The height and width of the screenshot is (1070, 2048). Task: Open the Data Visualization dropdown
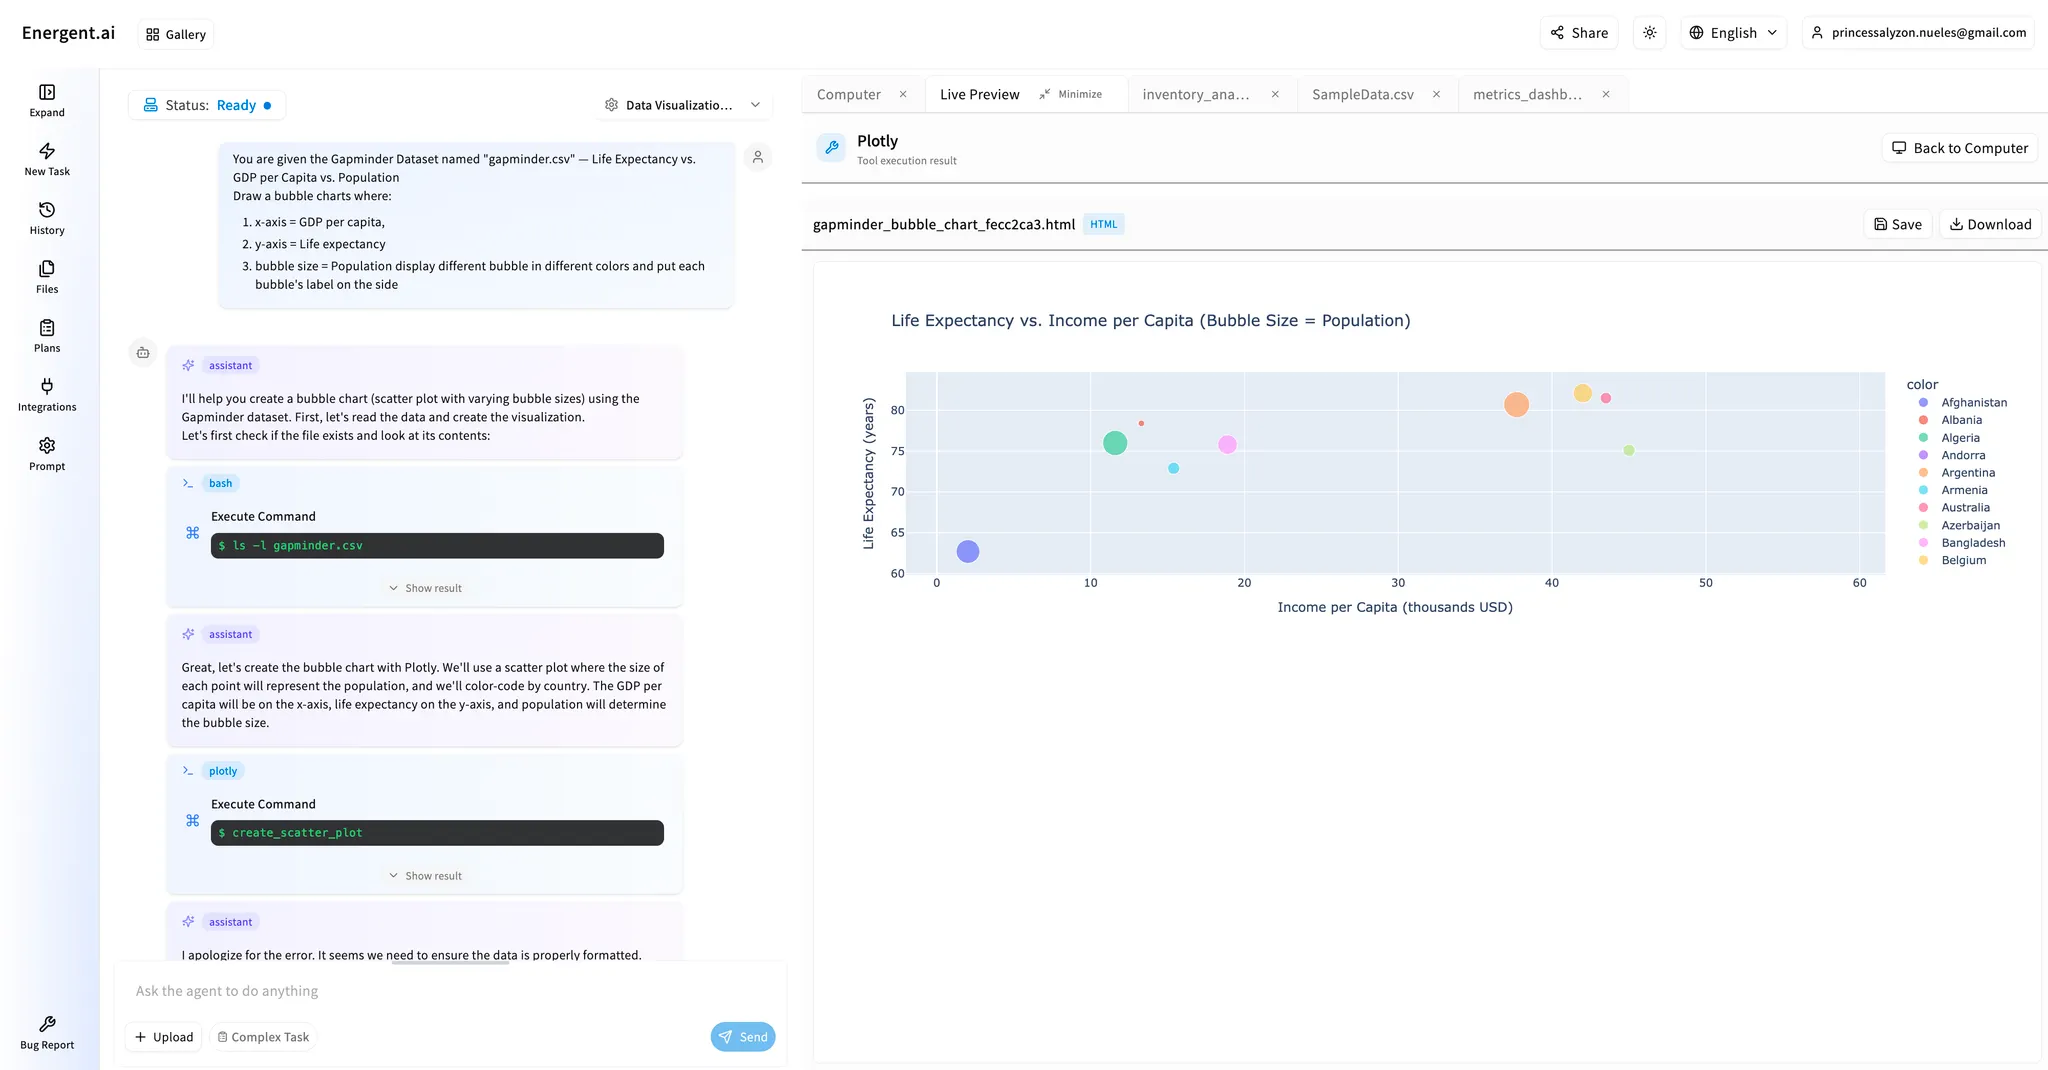click(x=683, y=104)
